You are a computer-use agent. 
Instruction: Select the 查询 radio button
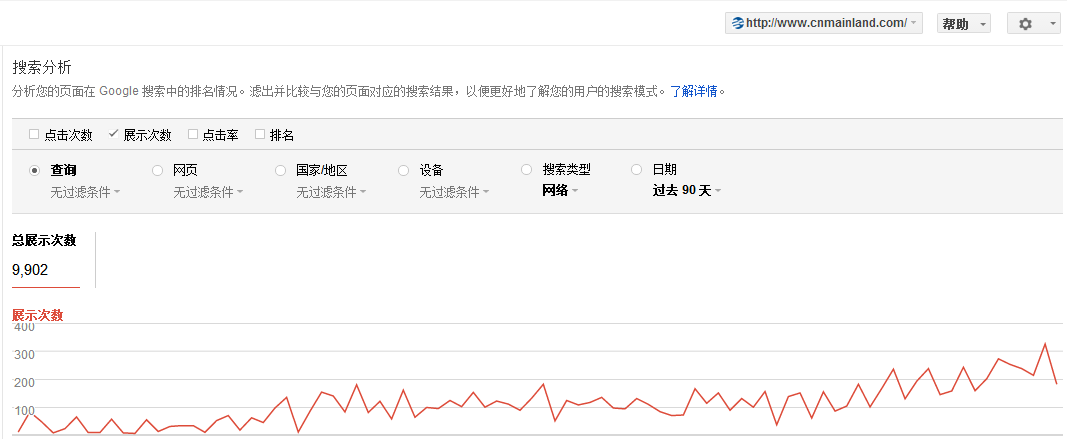point(34,170)
